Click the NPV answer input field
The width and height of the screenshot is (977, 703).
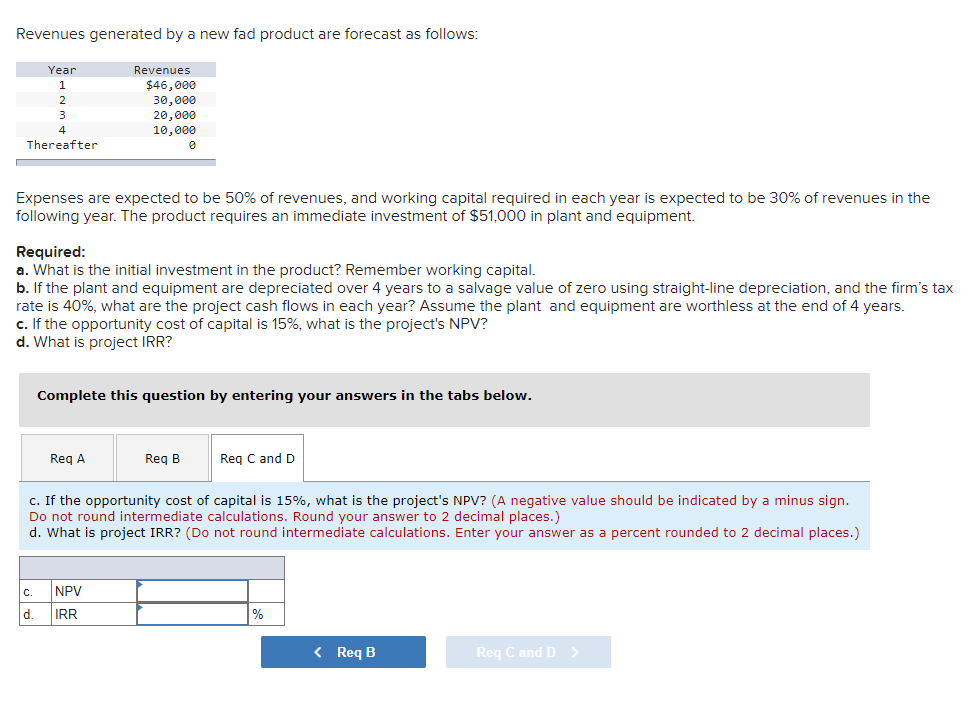tap(193, 591)
